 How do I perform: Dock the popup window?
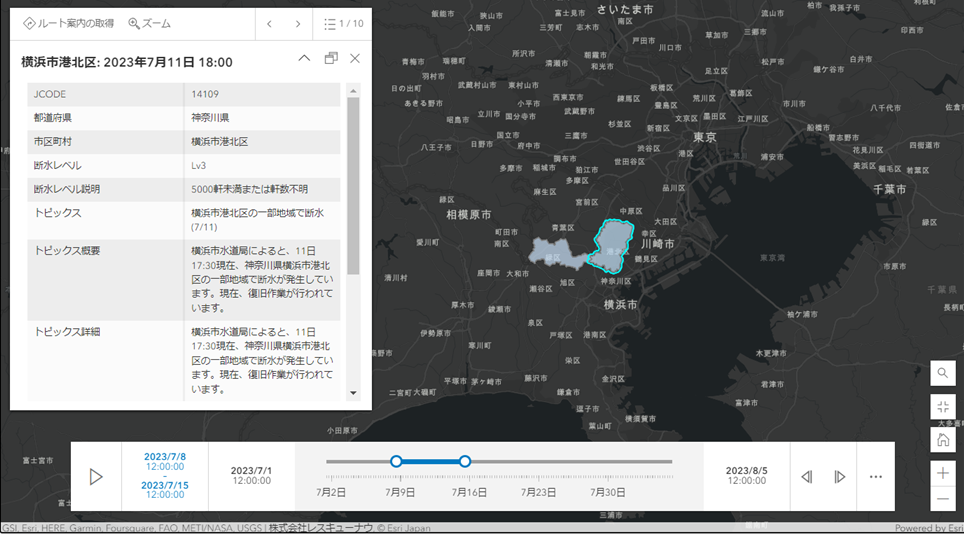coord(331,59)
